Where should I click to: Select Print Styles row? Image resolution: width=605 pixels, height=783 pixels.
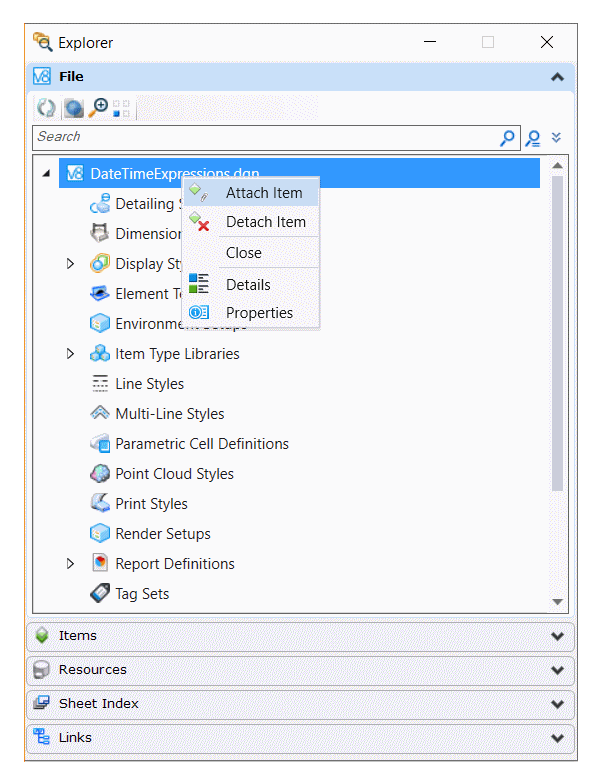click(x=139, y=503)
